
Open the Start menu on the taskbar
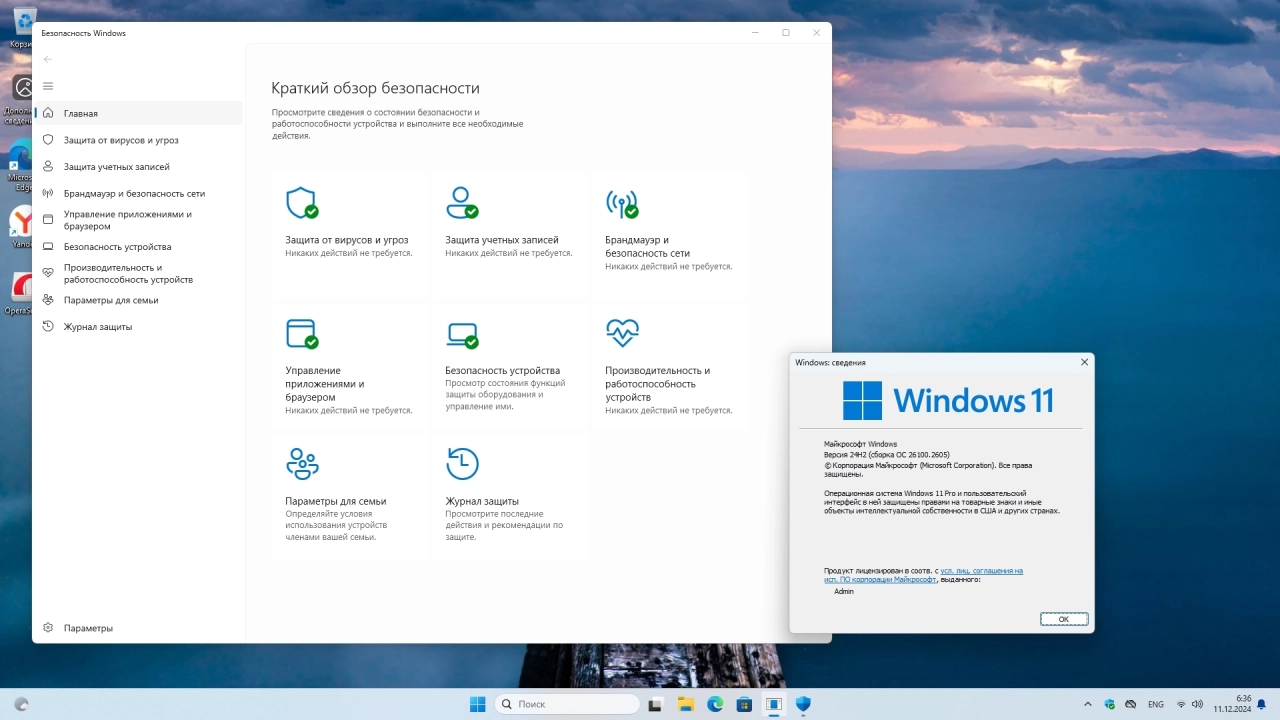coord(478,704)
